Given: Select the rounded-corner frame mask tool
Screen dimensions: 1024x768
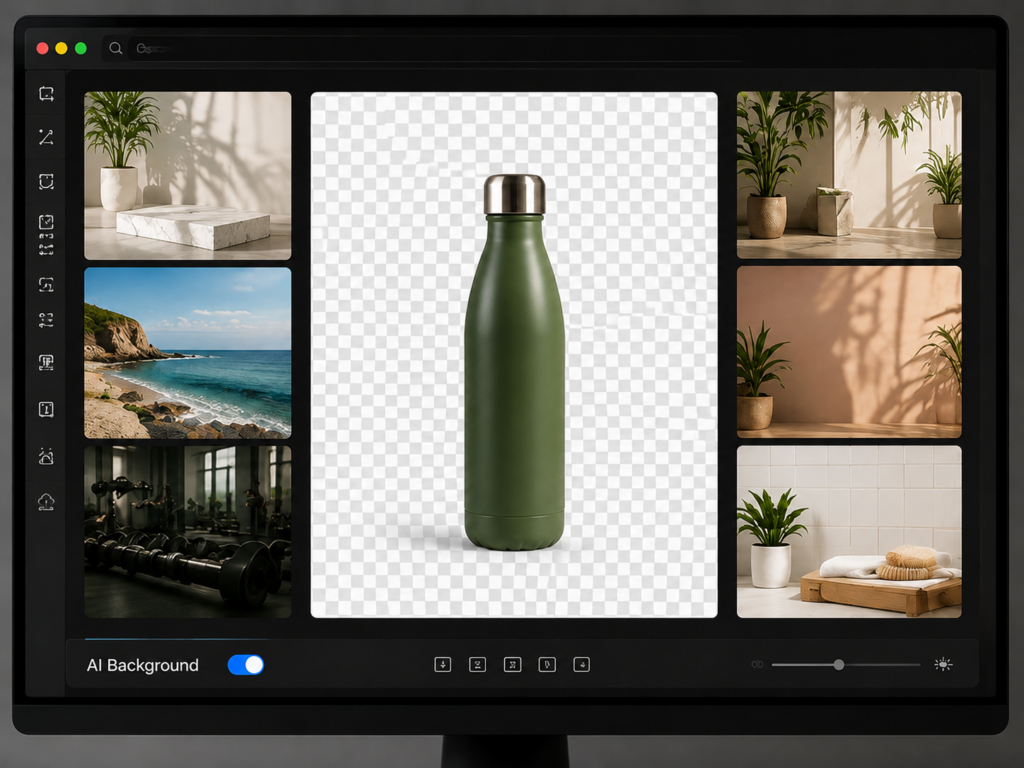Looking at the screenshot, I should [46, 181].
